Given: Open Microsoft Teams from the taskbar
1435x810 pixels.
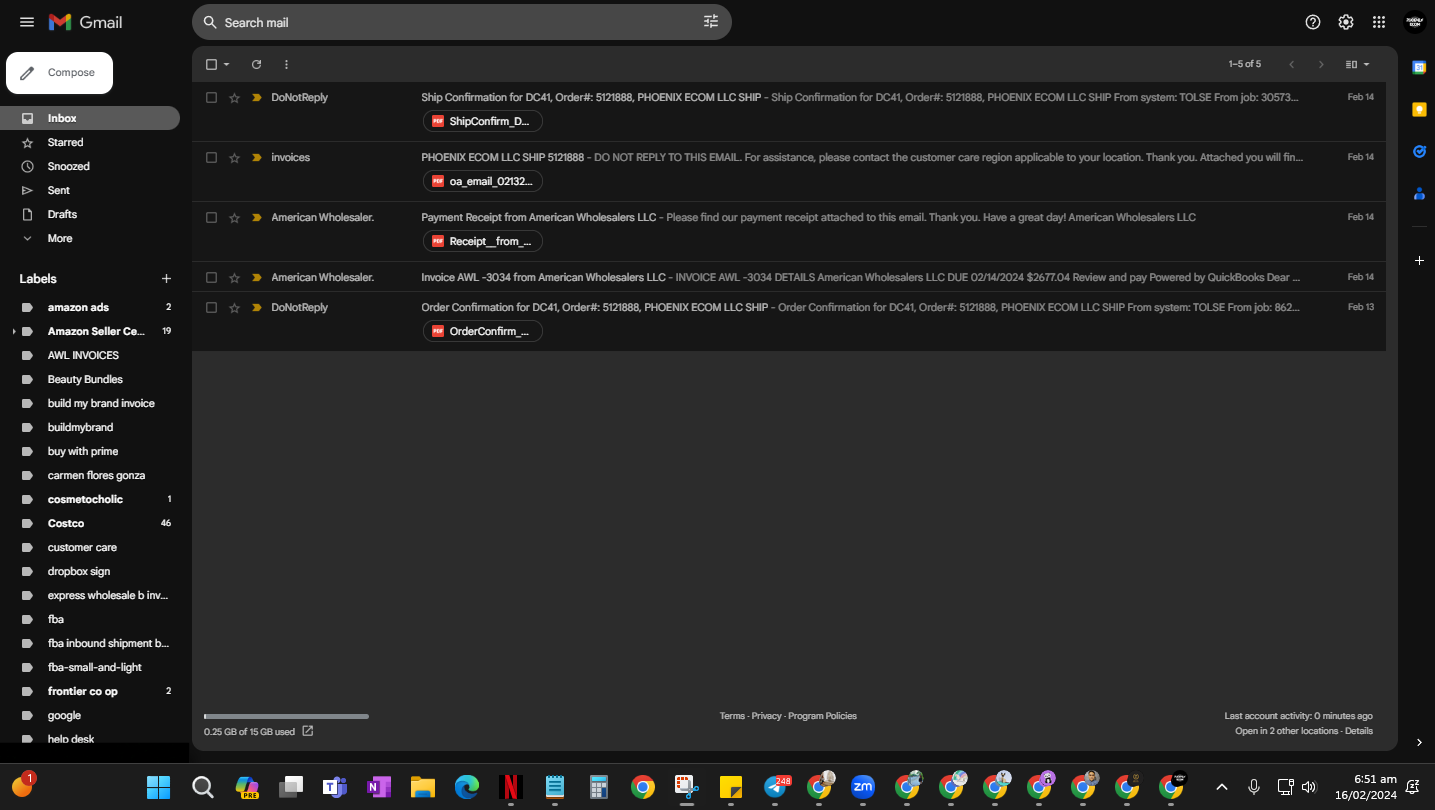Looking at the screenshot, I should pos(335,787).
